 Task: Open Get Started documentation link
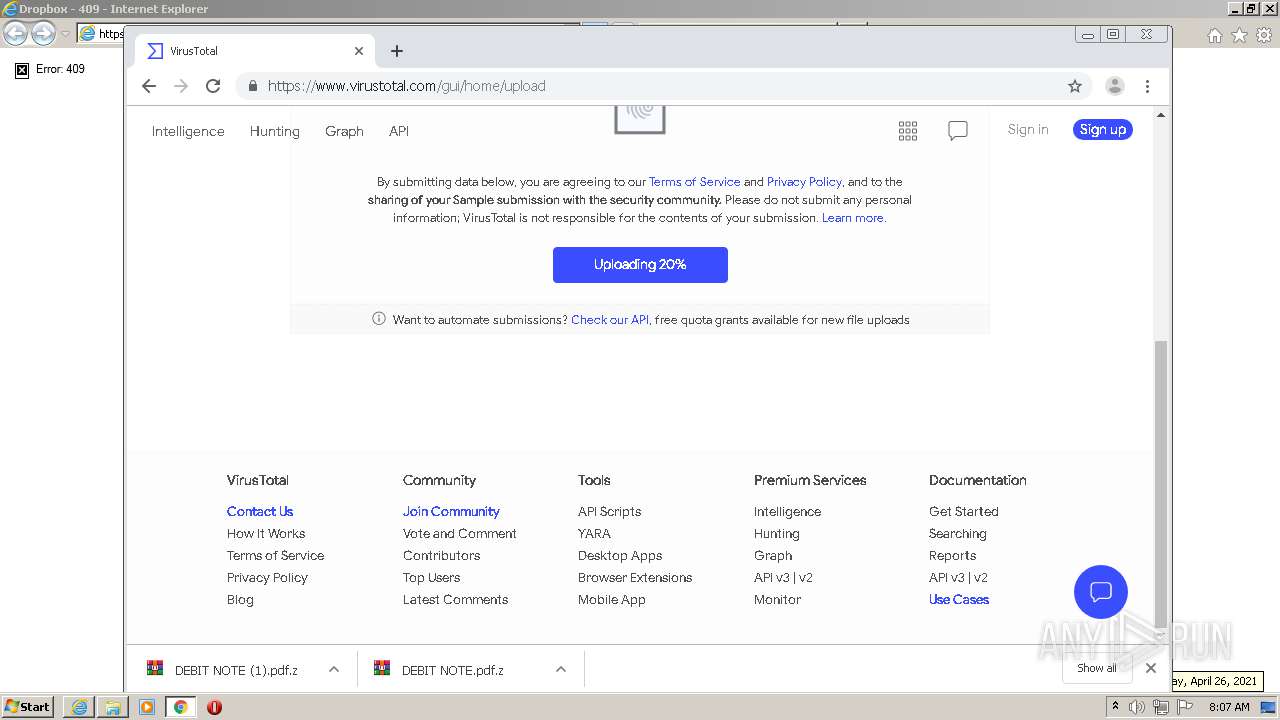(964, 511)
